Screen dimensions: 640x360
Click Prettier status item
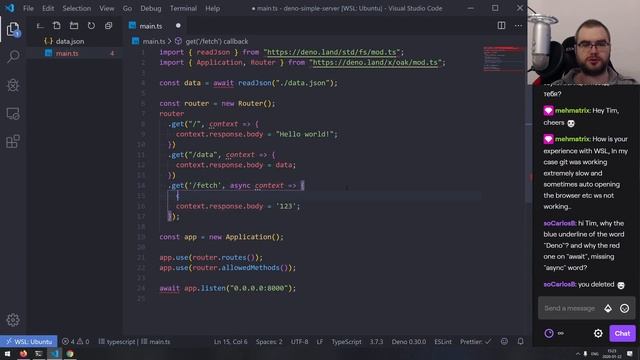click(476, 342)
